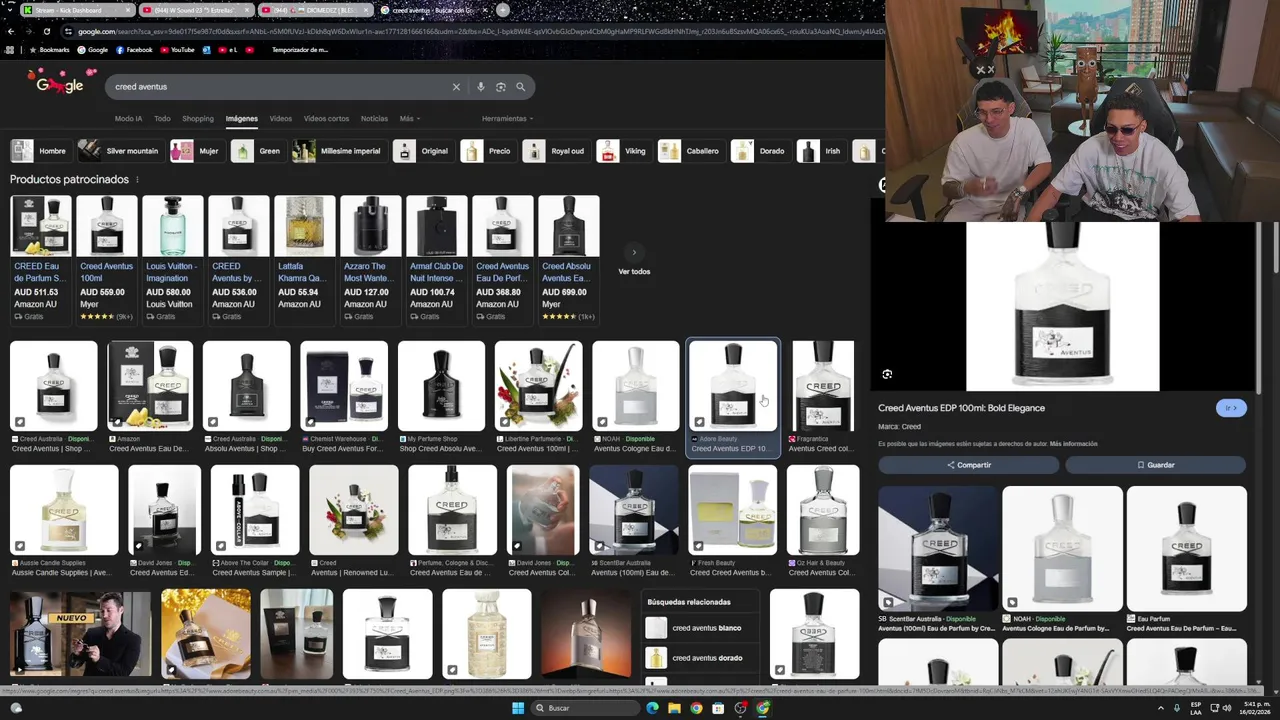Select the Mujer filter chip
Image resolution: width=1280 pixels, height=720 pixels.
196,151
